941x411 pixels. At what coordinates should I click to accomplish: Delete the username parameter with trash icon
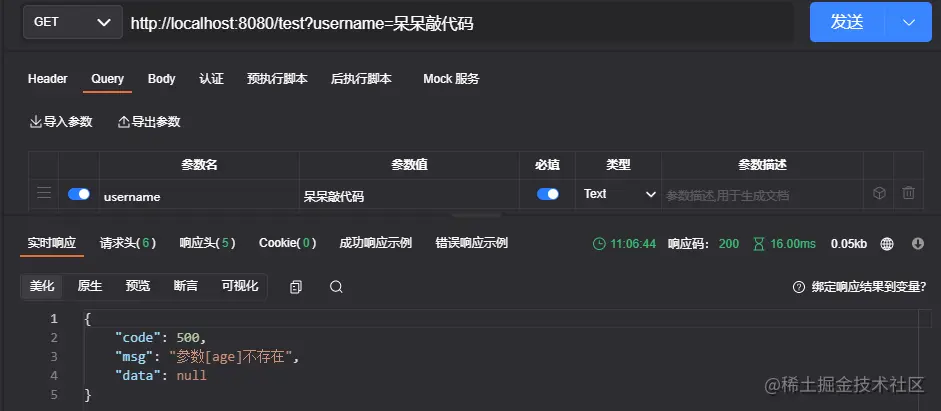tap(909, 193)
